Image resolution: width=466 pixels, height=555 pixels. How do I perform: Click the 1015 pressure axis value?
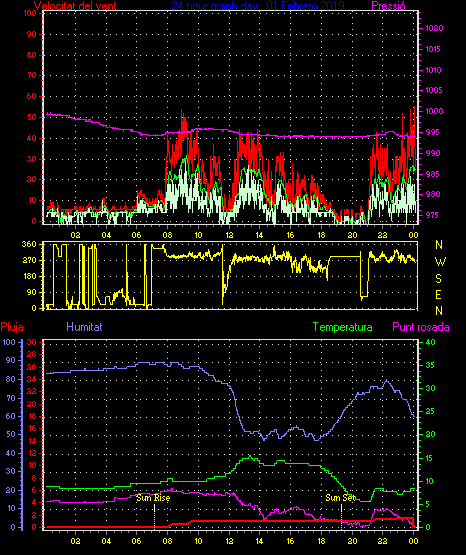[433, 49]
